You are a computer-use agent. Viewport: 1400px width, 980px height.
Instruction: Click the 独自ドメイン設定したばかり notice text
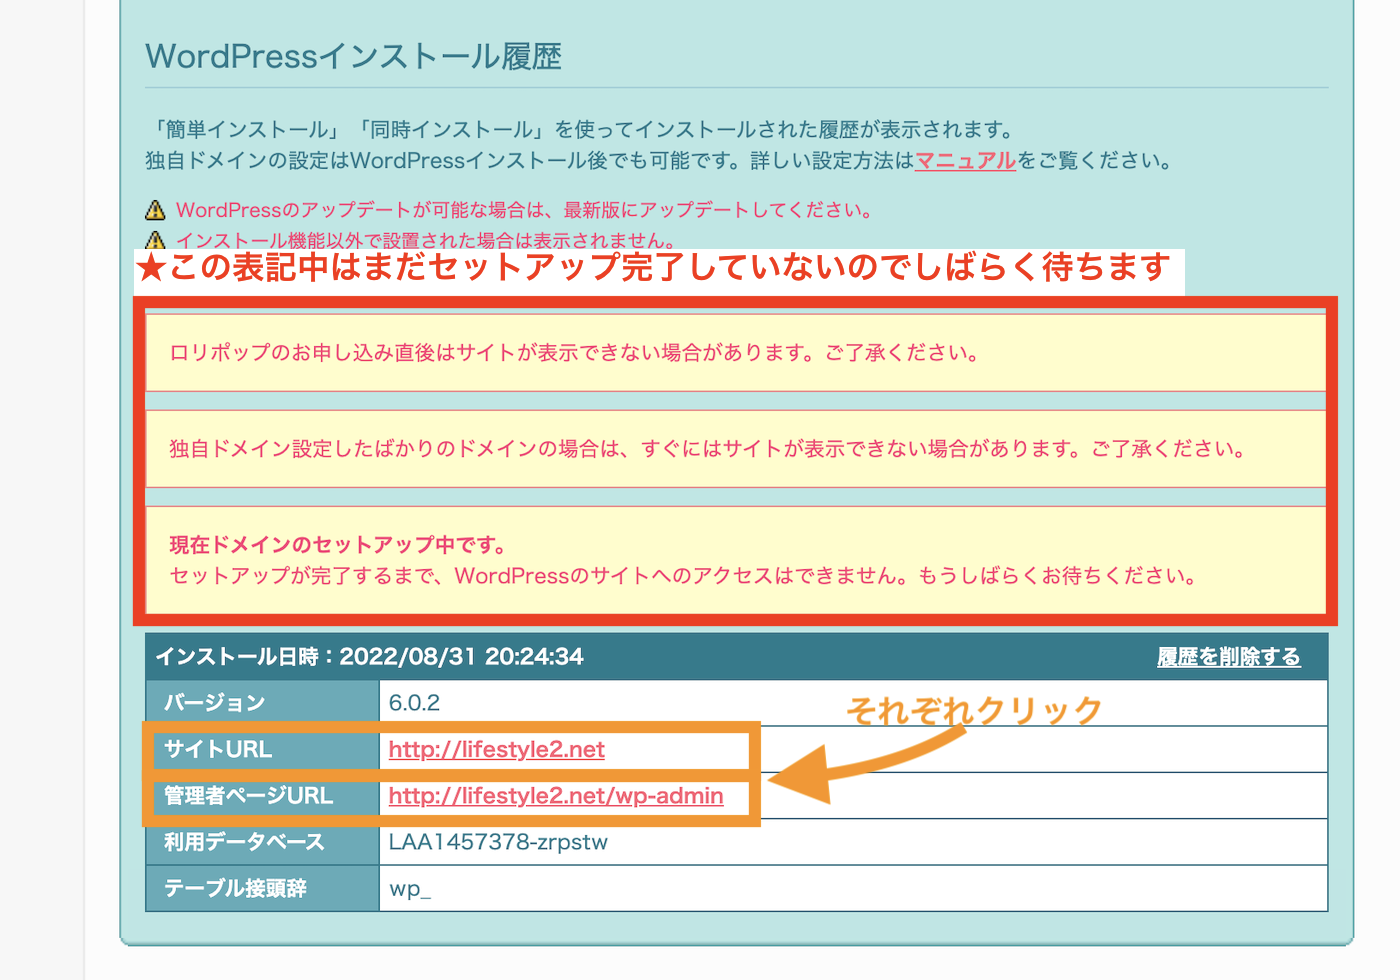tap(707, 448)
